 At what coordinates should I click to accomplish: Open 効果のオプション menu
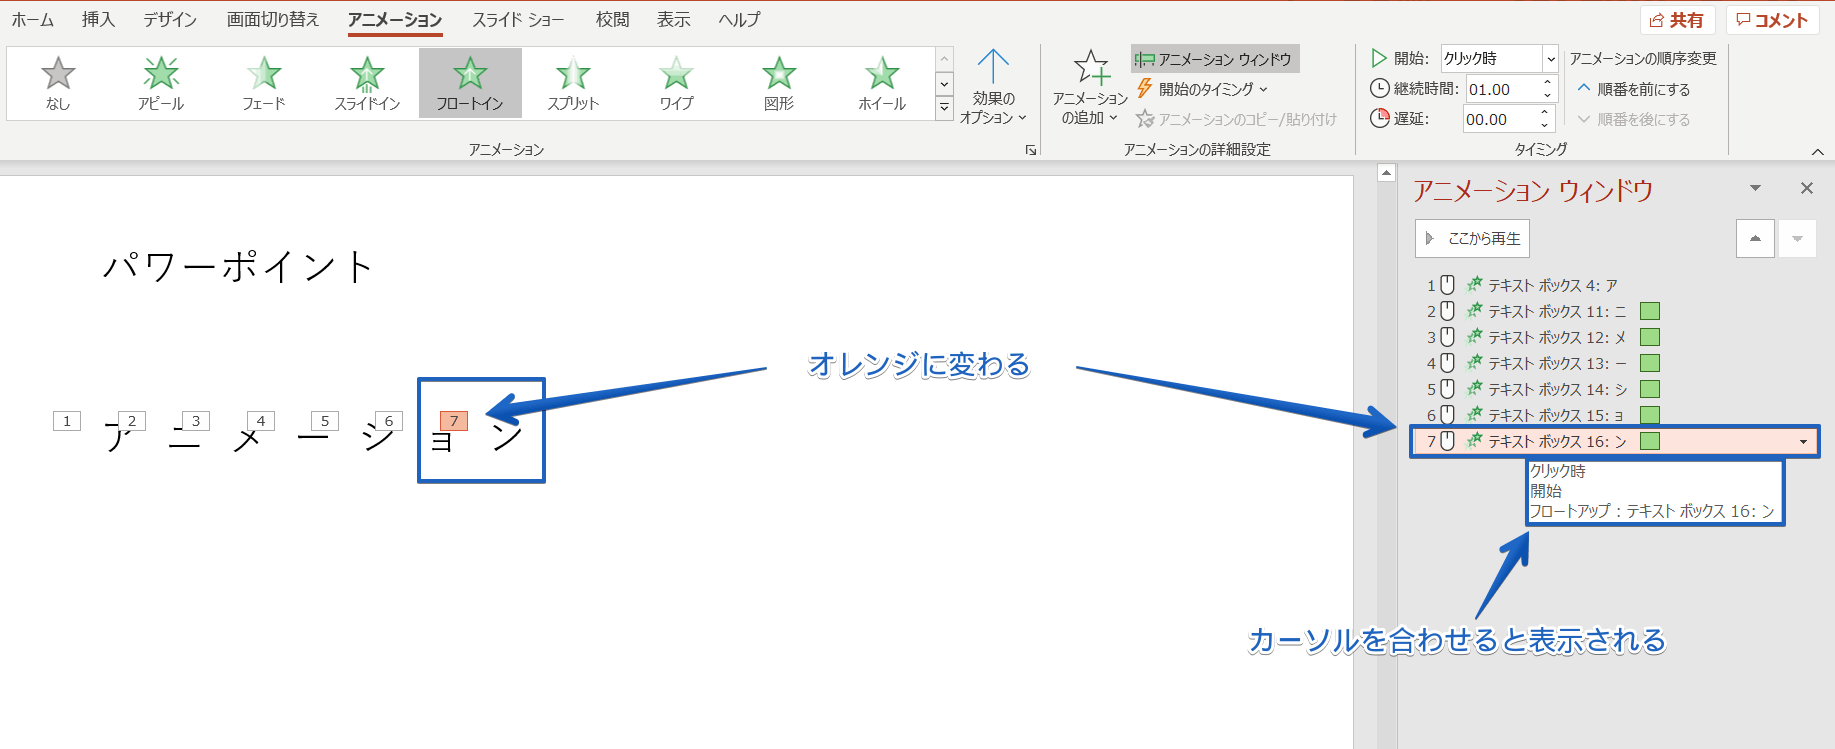[993, 88]
